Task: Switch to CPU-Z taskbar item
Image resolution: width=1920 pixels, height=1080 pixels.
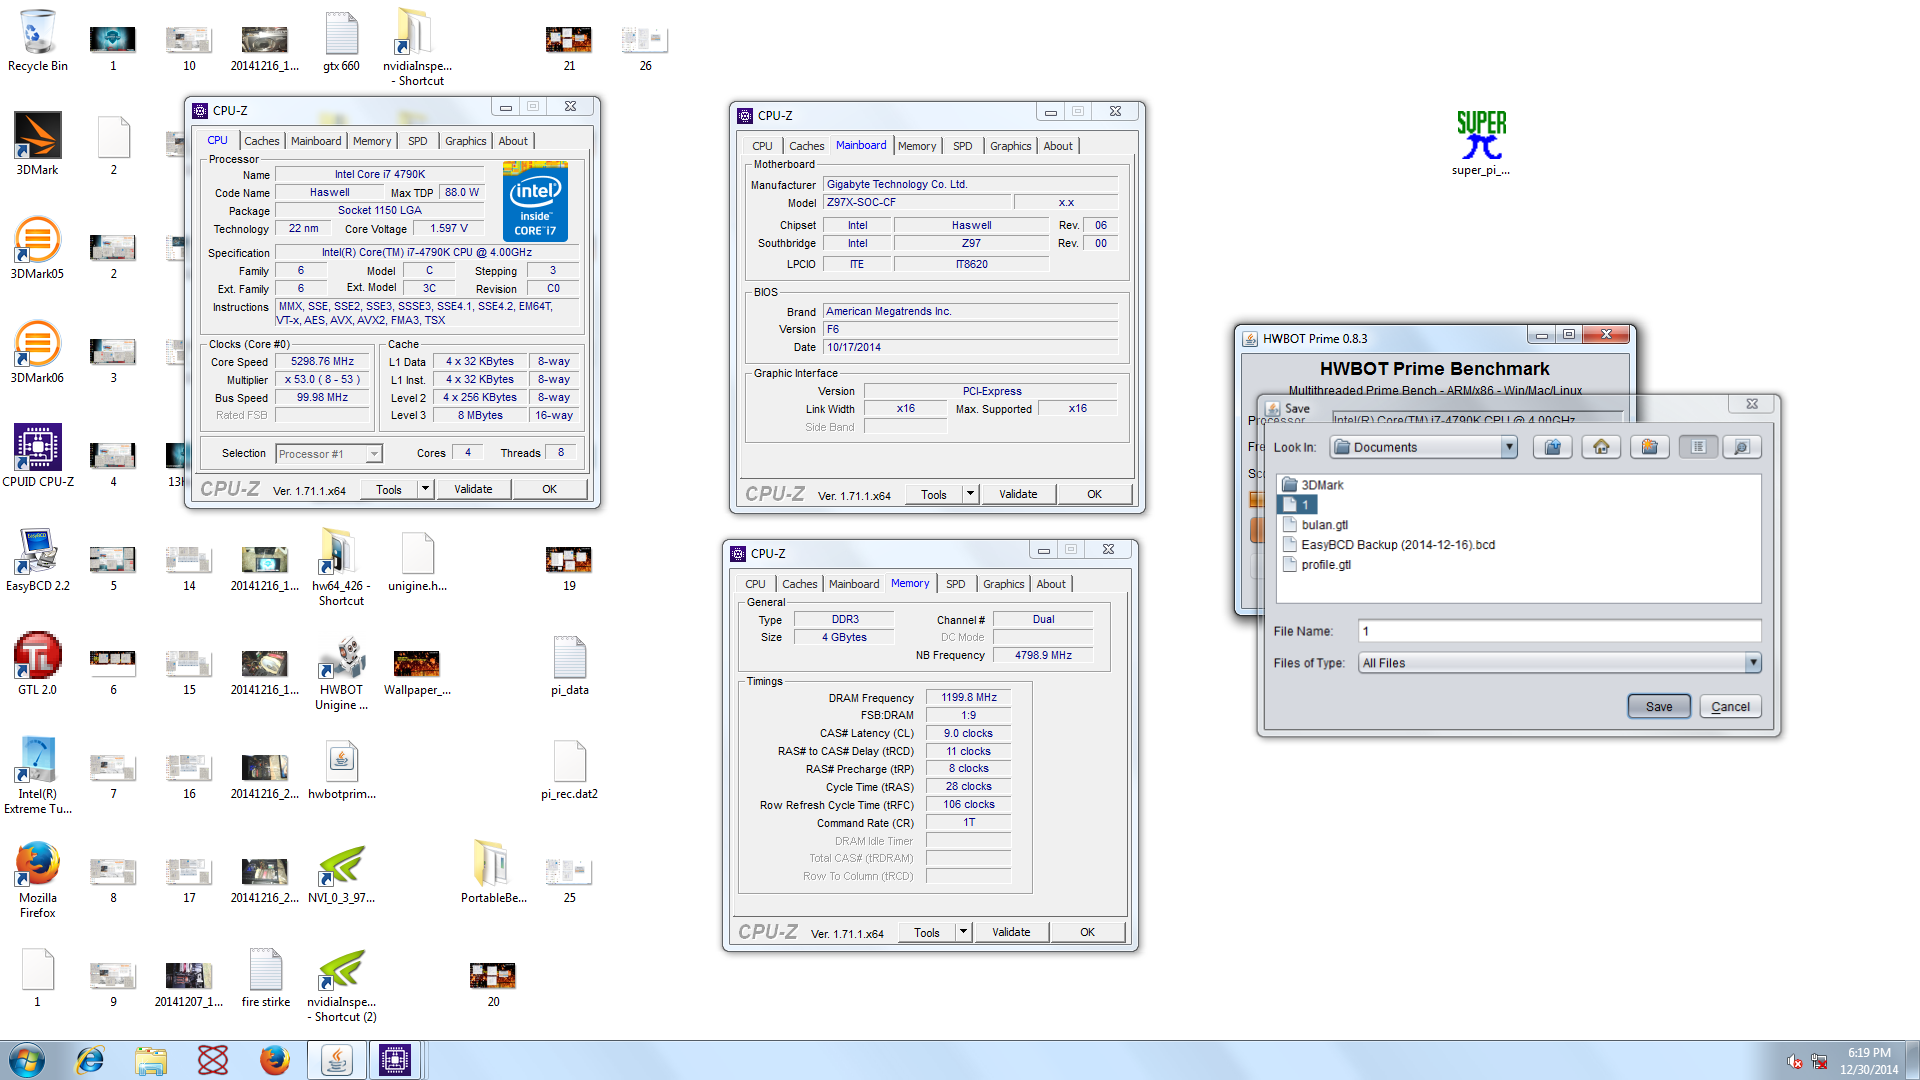Action: click(x=395, y=1060)
